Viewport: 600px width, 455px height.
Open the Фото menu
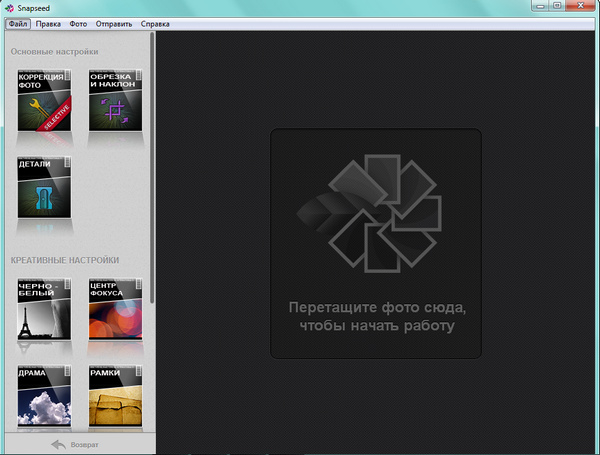[x=78, y=22]
